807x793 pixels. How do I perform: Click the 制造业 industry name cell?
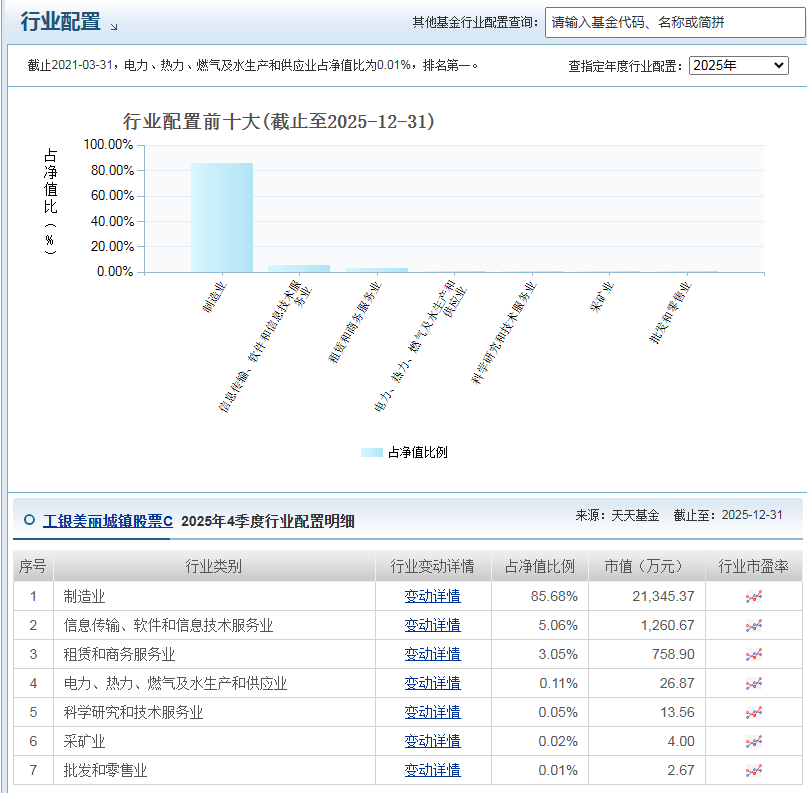coord(214,596)
